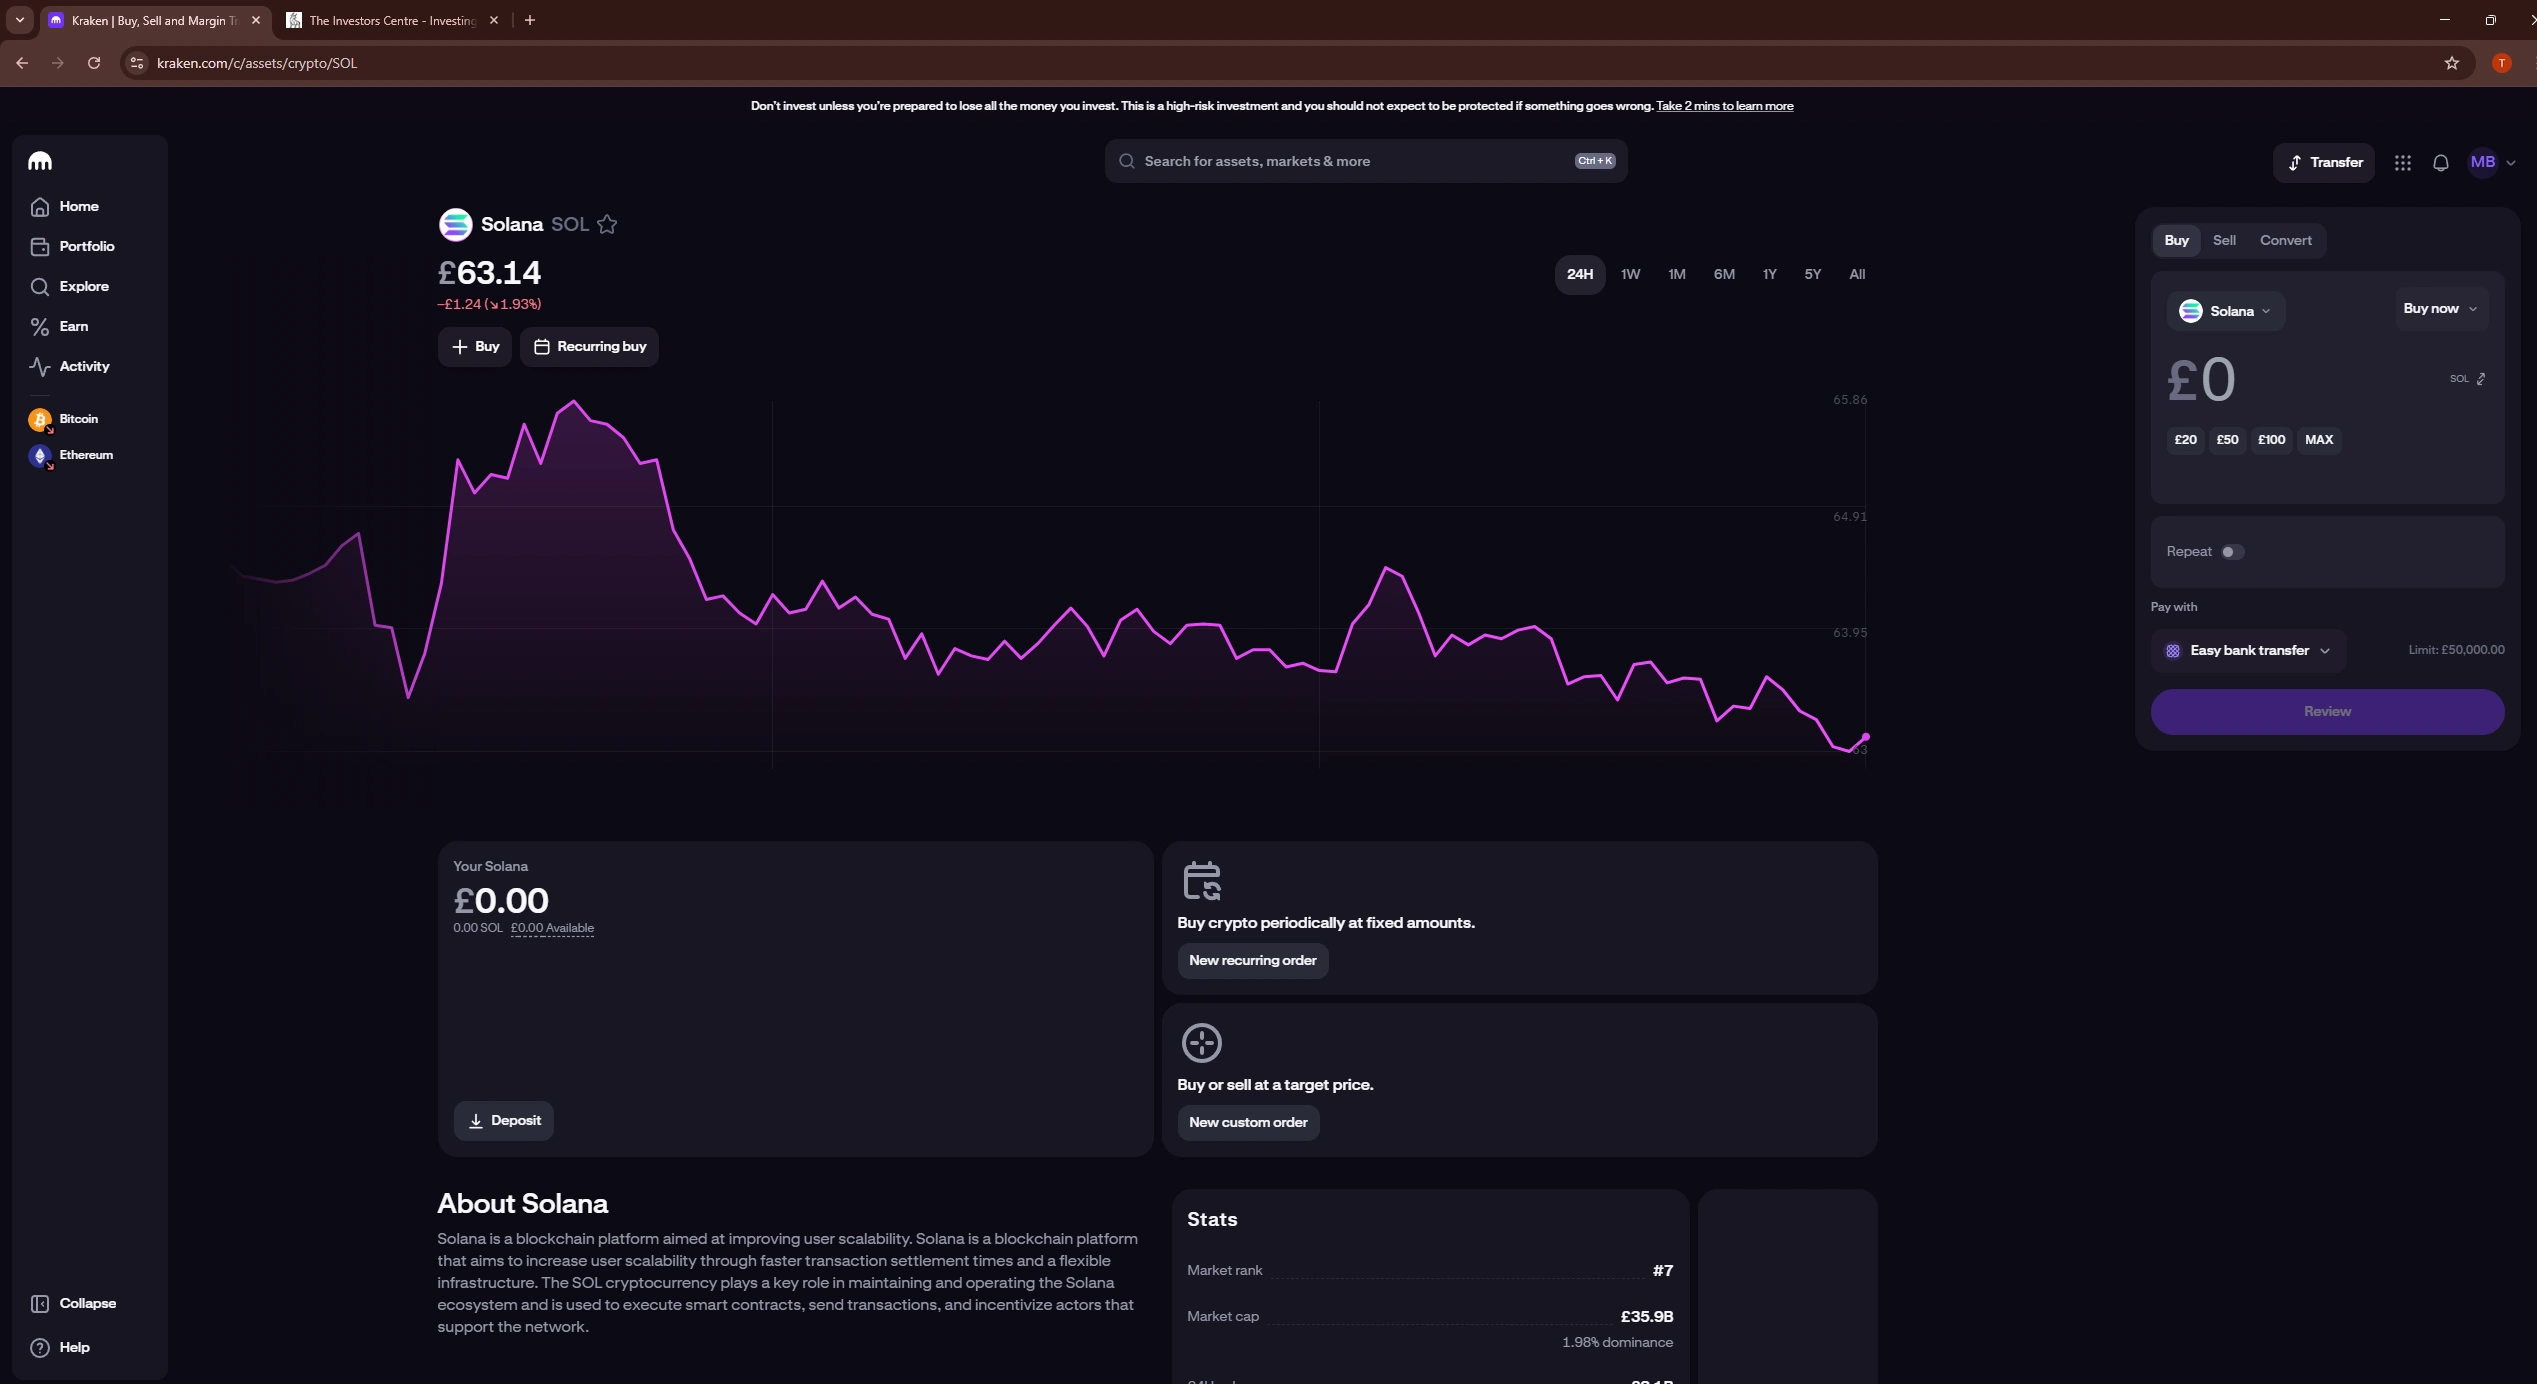Open the Easy bank transfer payment dropdown
The height and width of the screenshot is (1384, 2537).
point(2249,651)
